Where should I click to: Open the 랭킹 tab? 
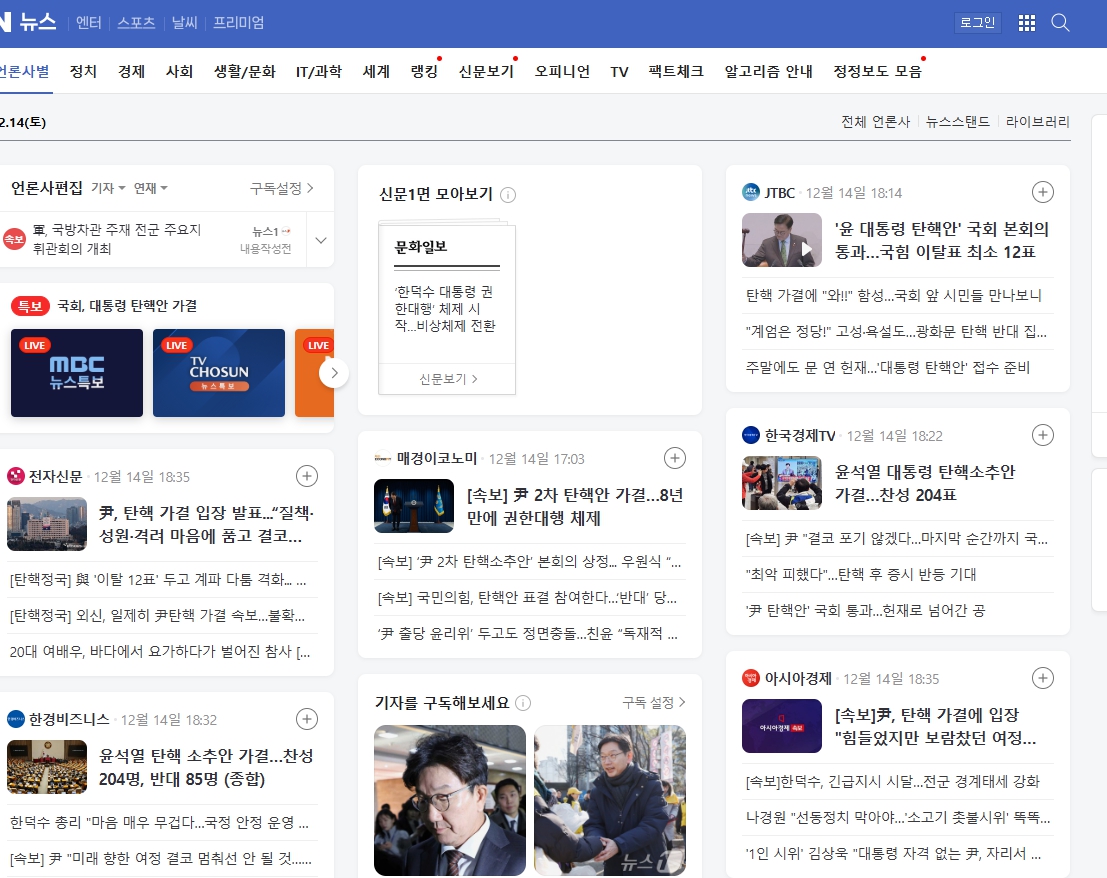(424, 71)
